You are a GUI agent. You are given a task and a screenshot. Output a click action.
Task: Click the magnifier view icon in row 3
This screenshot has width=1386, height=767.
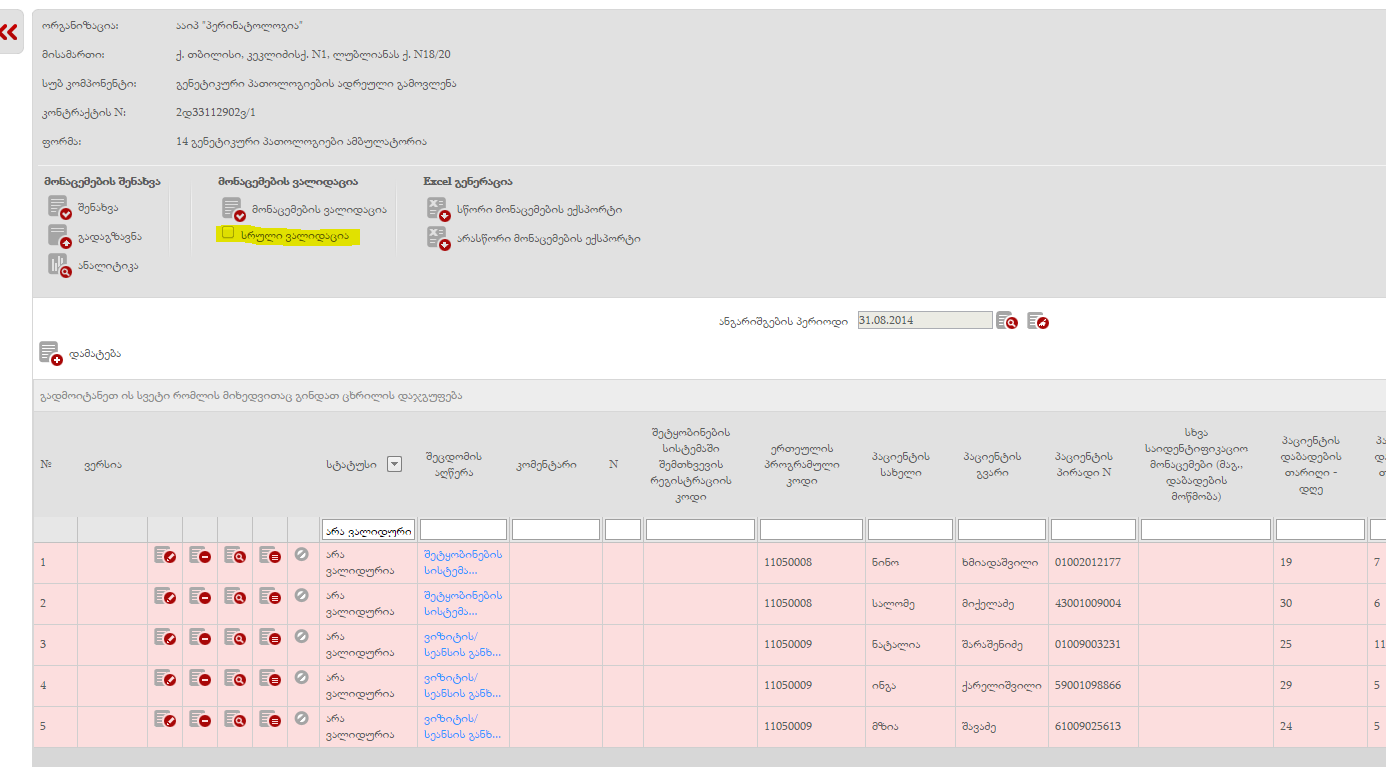point(235,637)
